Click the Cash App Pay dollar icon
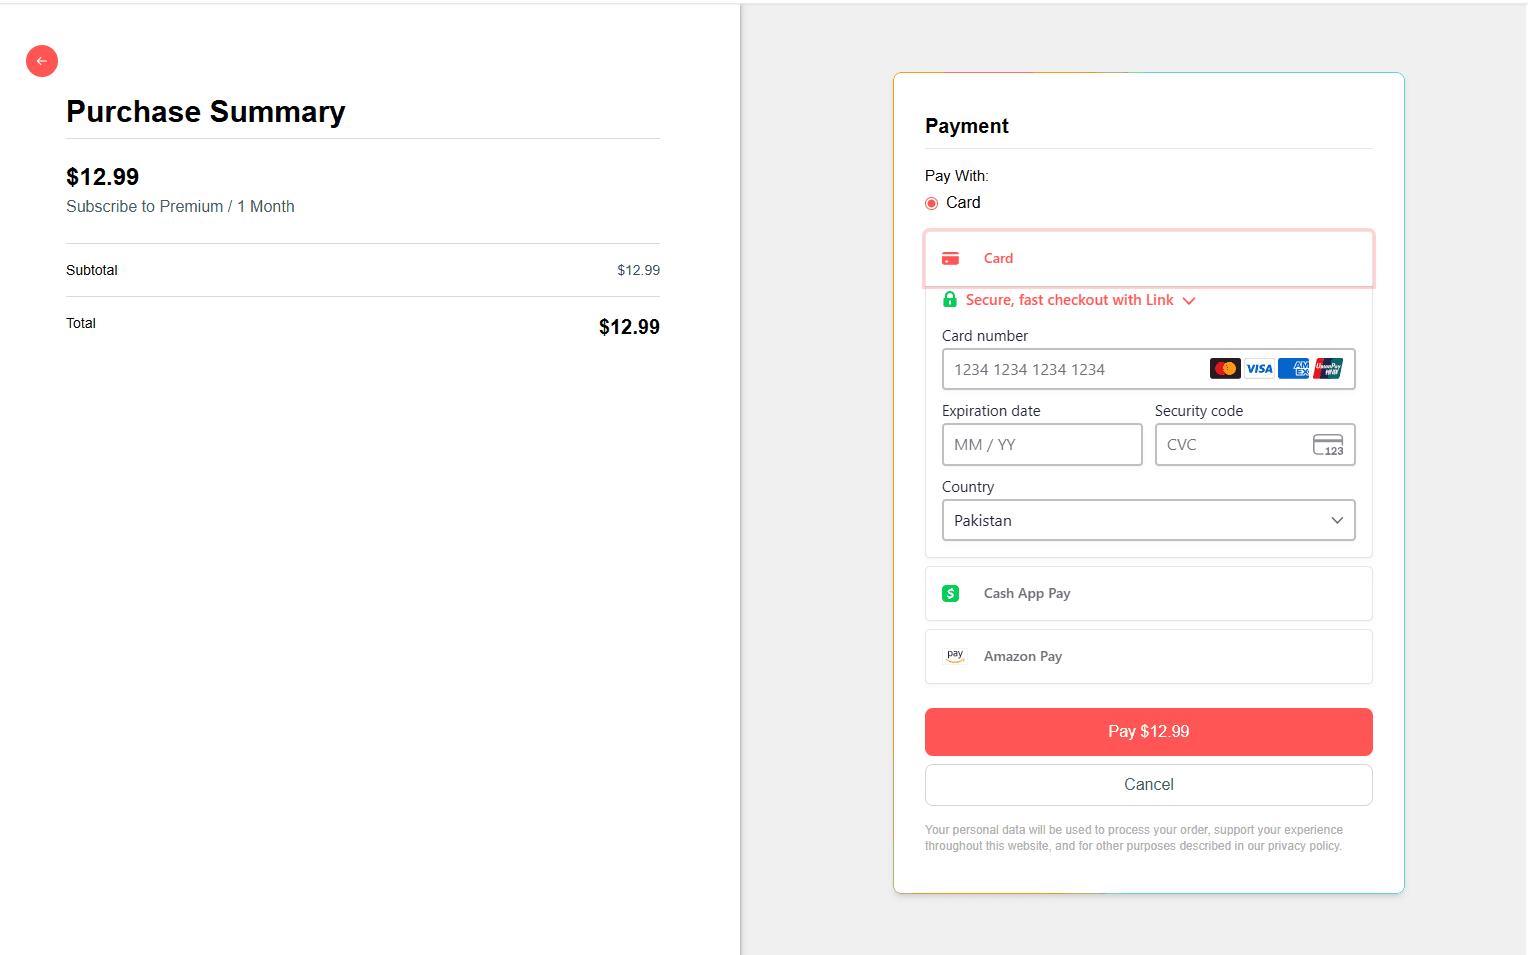 click(x=950, y=593)
